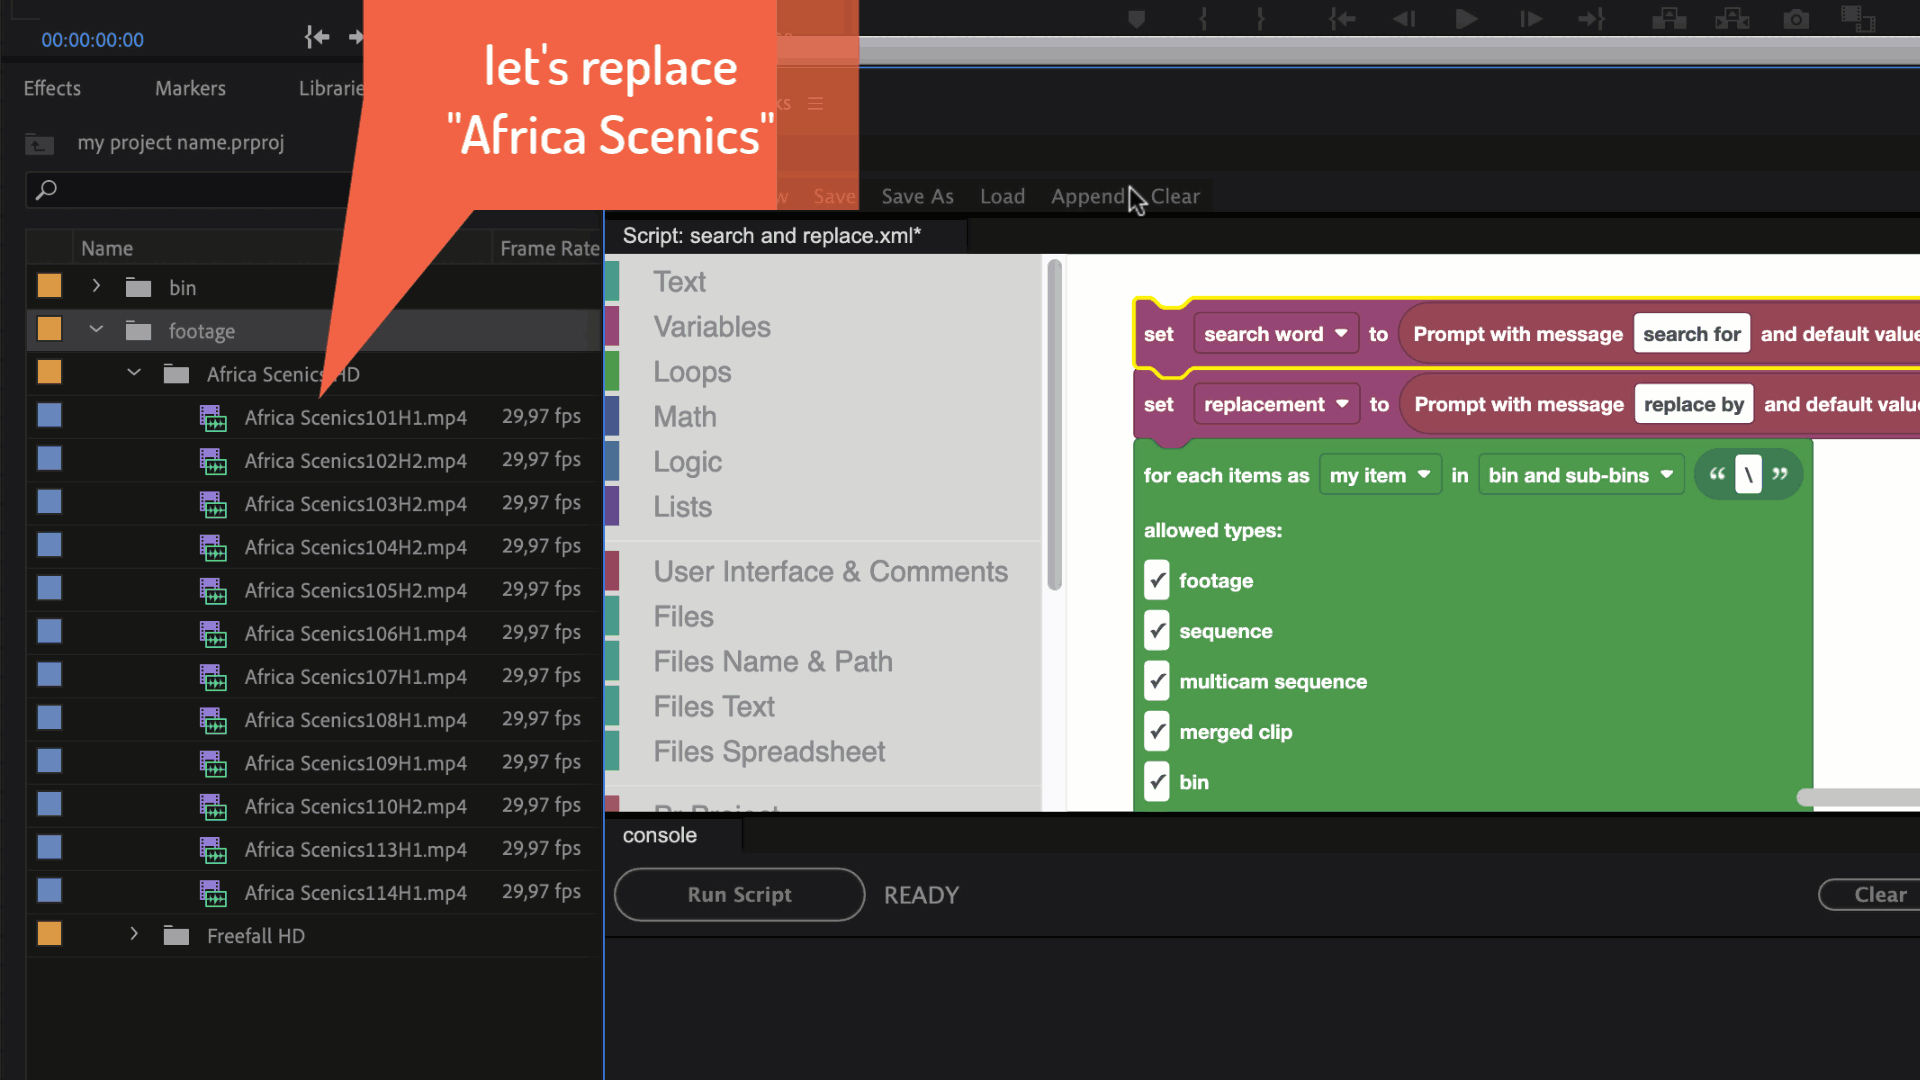The height and width of the screenshot is (1080, 1920).
Task: Click the Go to In arrow icon near the timecode
Action: (317, 37)
